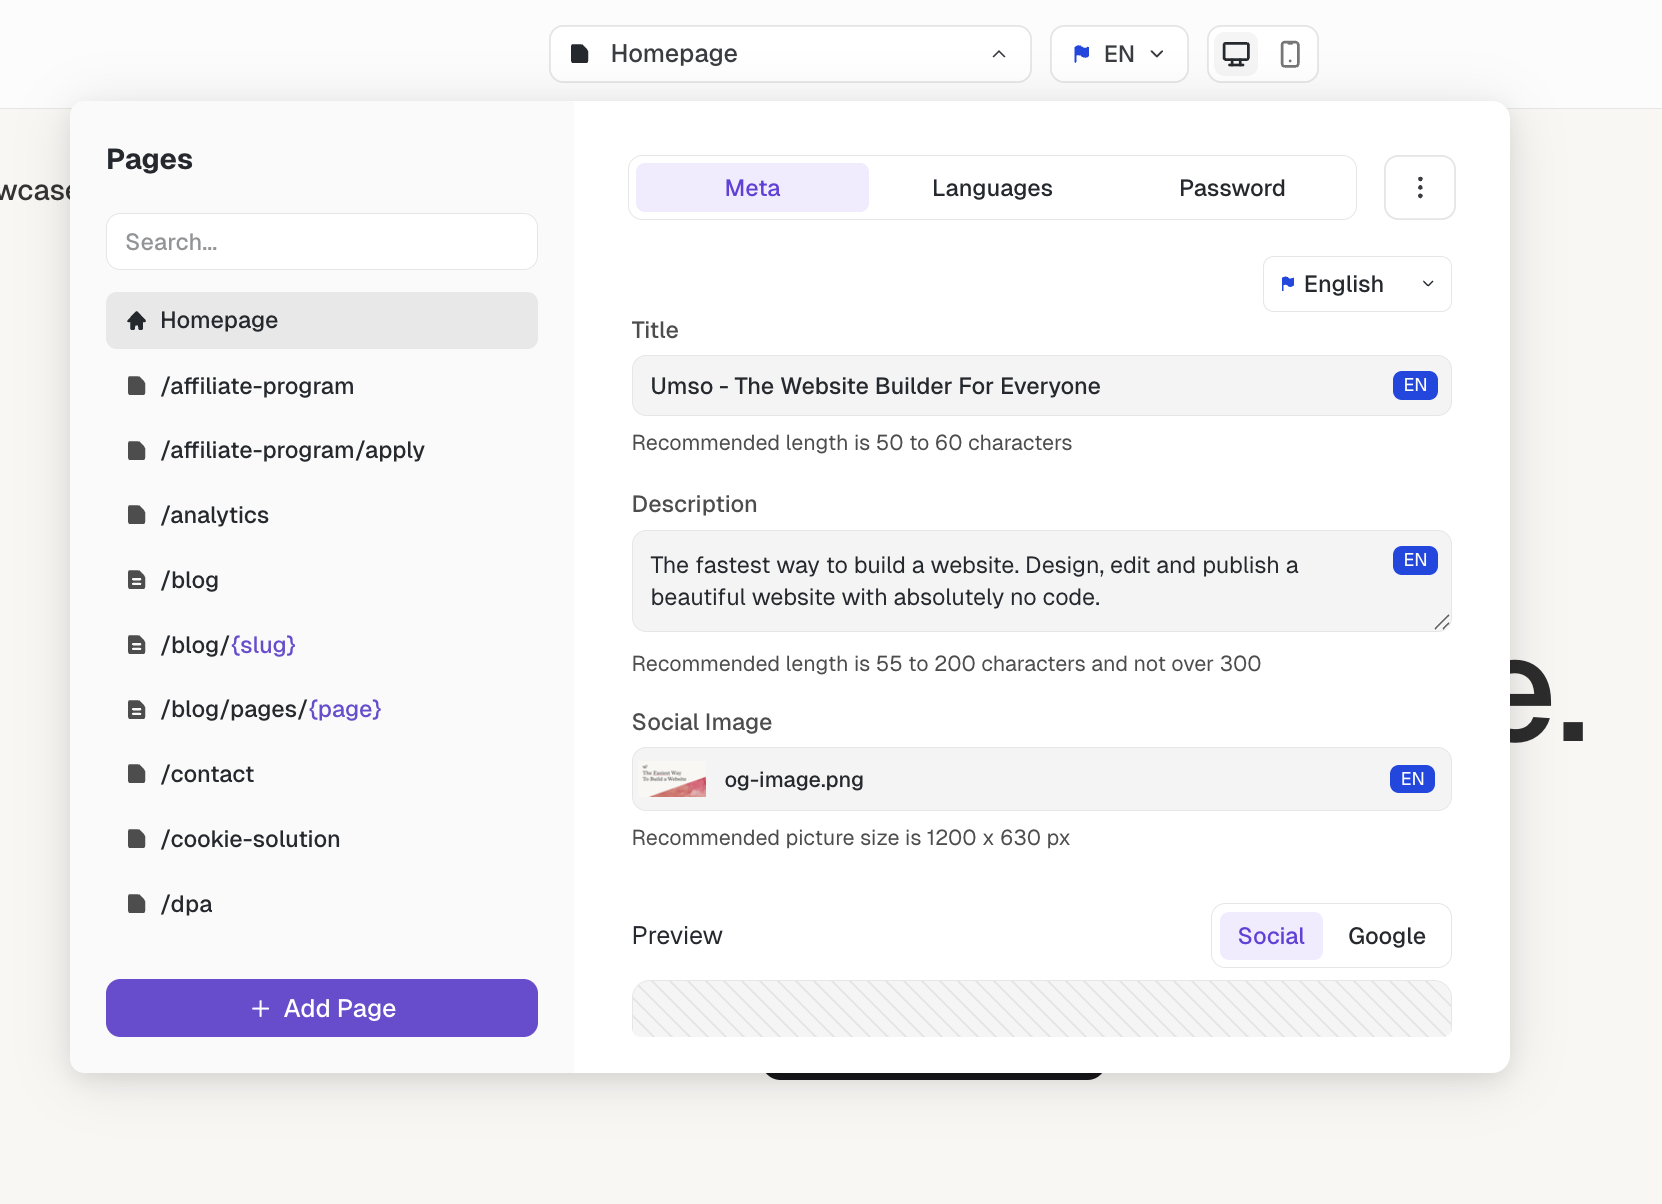Open the /contact page
Image resolution: width=1662 pixels, height=1204 pixels.
point(207,774)
